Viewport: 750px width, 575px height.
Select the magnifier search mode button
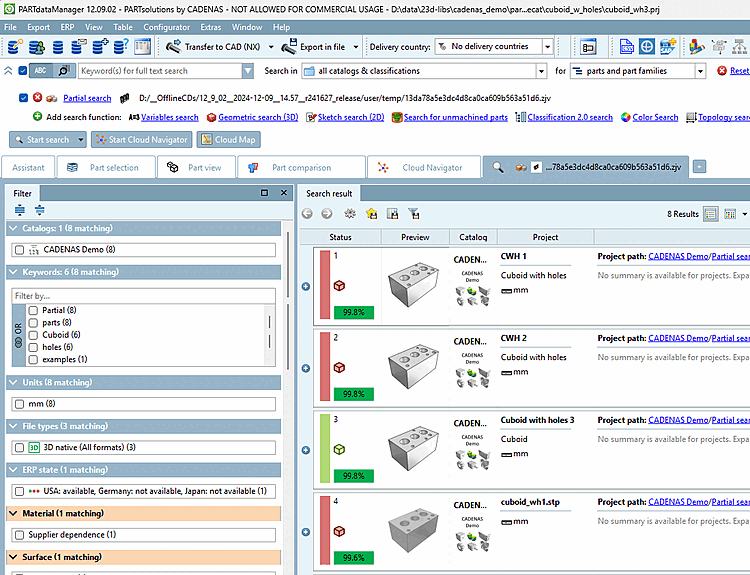pos(64,71)
